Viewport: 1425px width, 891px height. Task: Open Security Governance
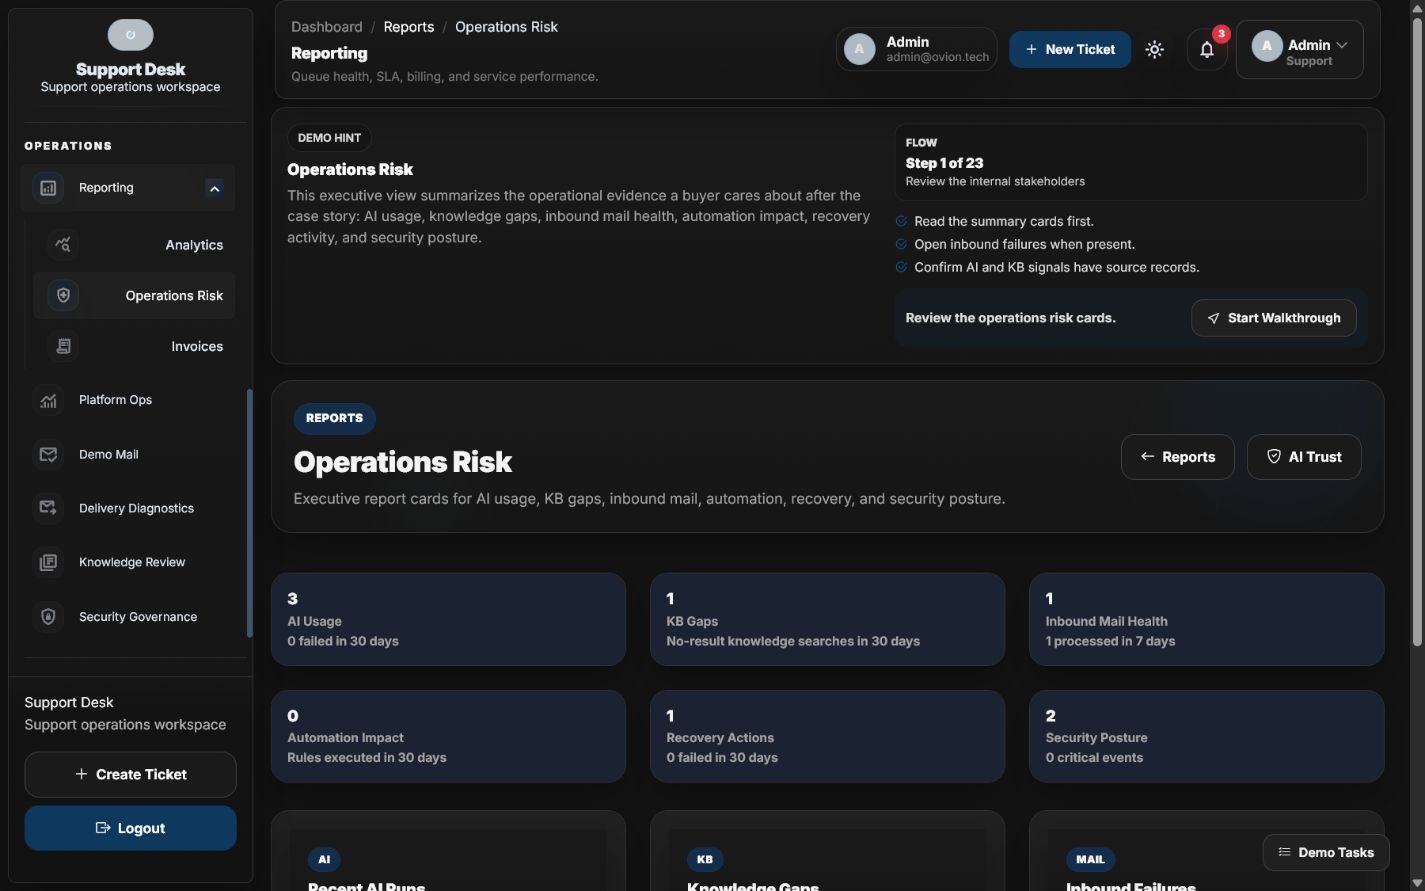(x=127, y=617)
